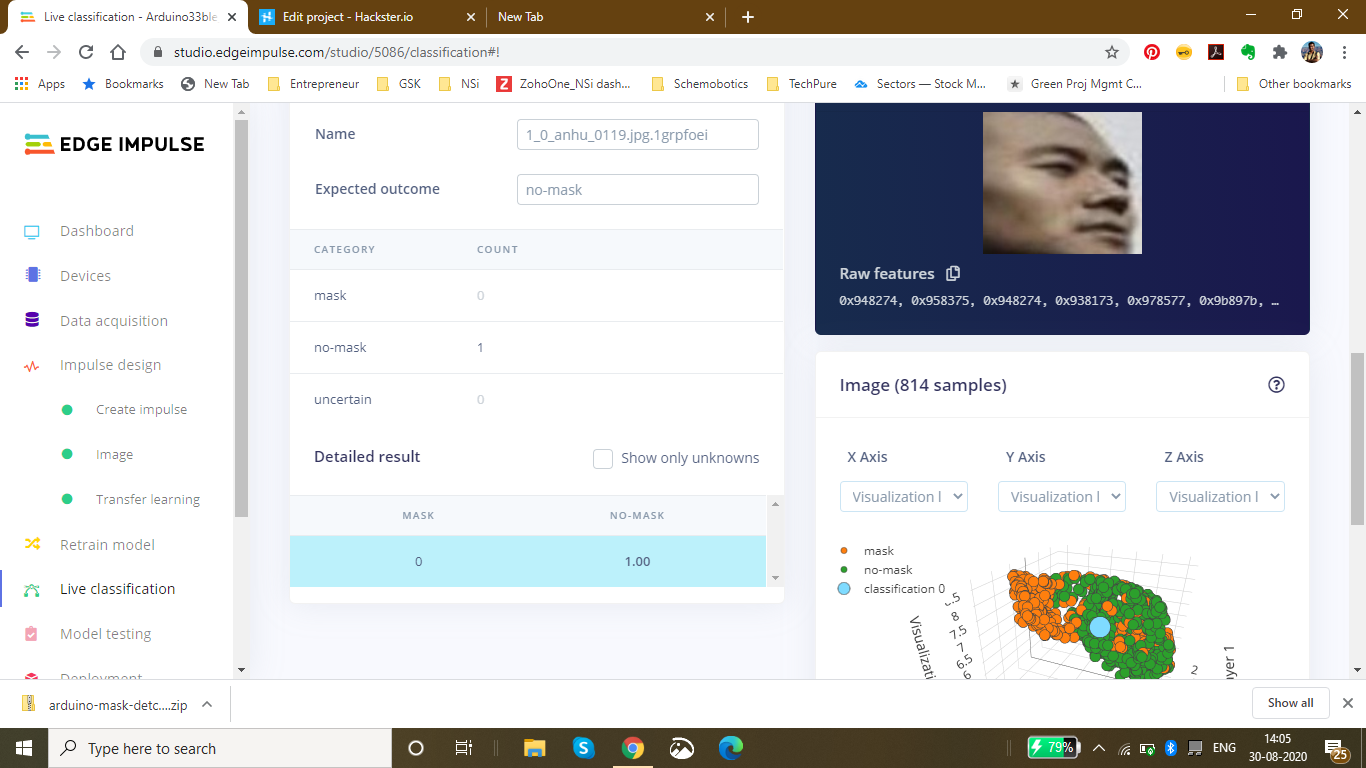The image size is (1366, 768).
Task: Open Model testing in the sidebar
Action: tap(105, 634)
